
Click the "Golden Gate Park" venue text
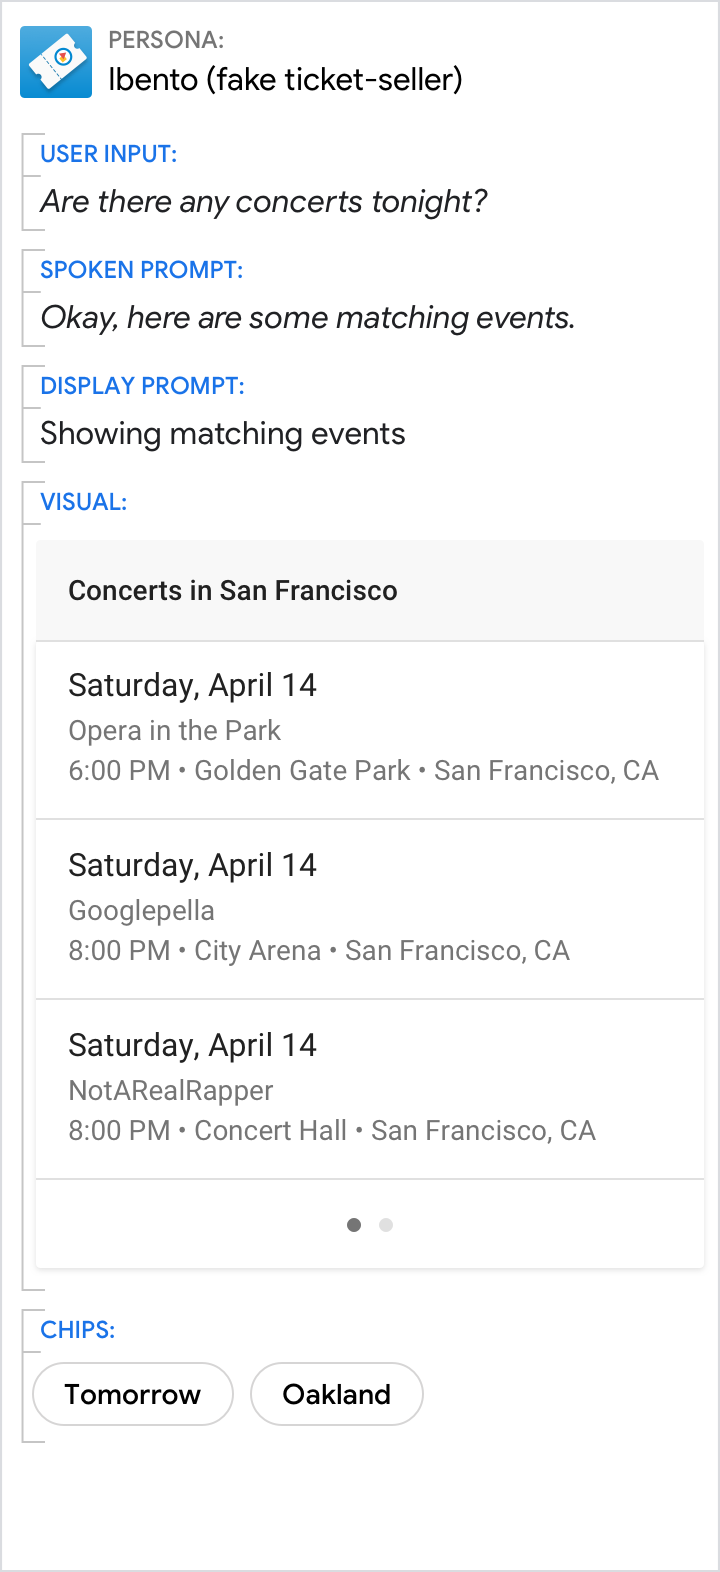[302, 771]
